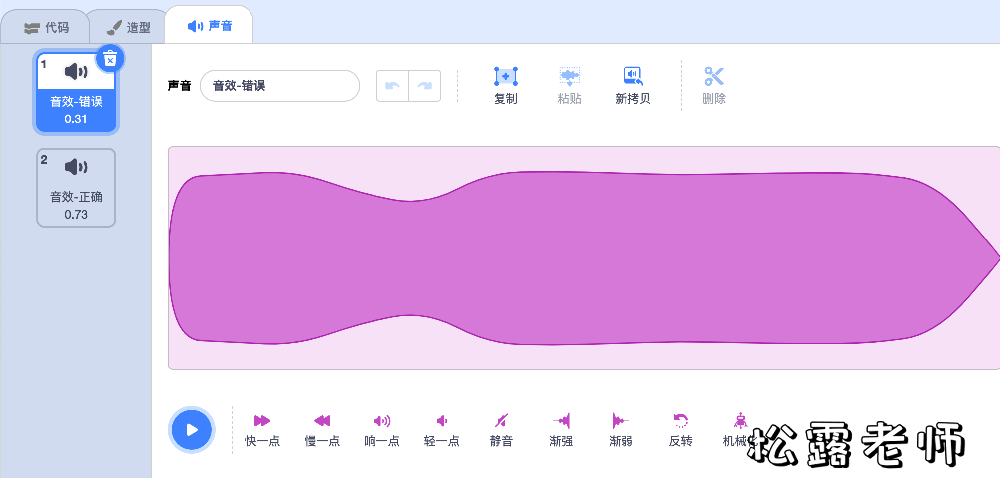Switch to the 代码 (code) tab

[x=48, y=27]
